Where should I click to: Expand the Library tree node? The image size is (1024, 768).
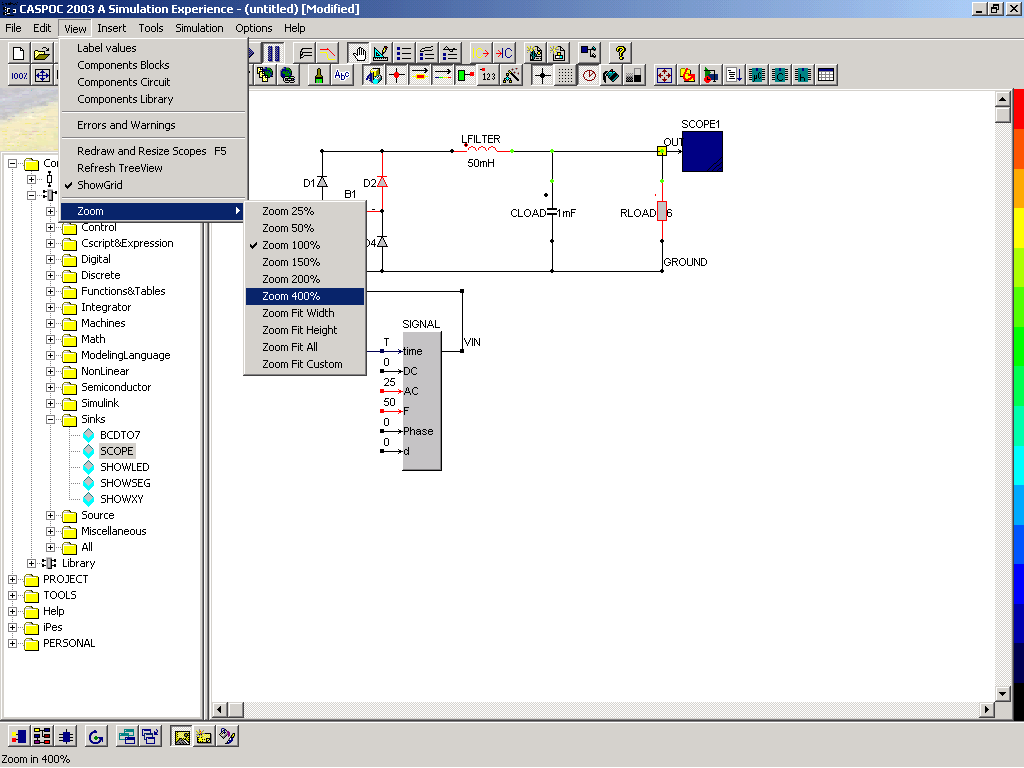[x=31, y=564]
